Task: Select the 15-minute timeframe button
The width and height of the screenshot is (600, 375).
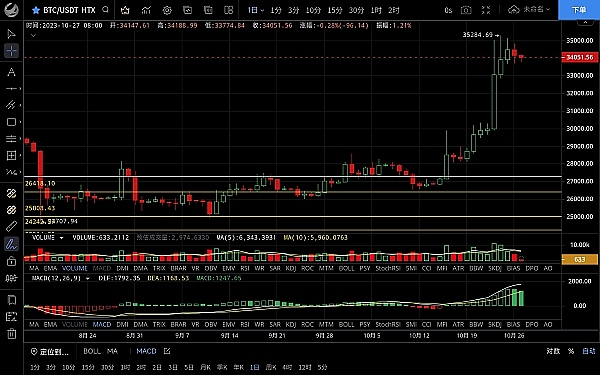Action: 335,10
